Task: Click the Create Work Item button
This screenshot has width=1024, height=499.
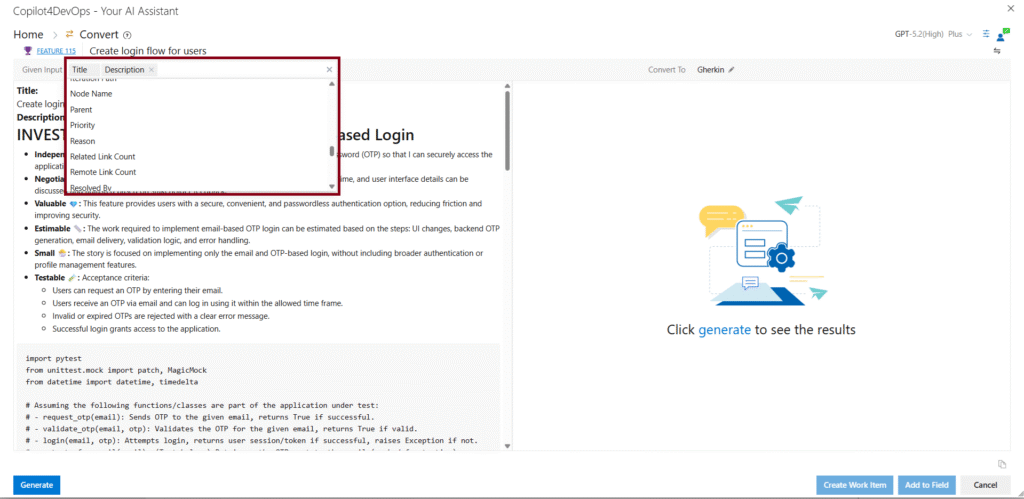Action: (854, 485)
